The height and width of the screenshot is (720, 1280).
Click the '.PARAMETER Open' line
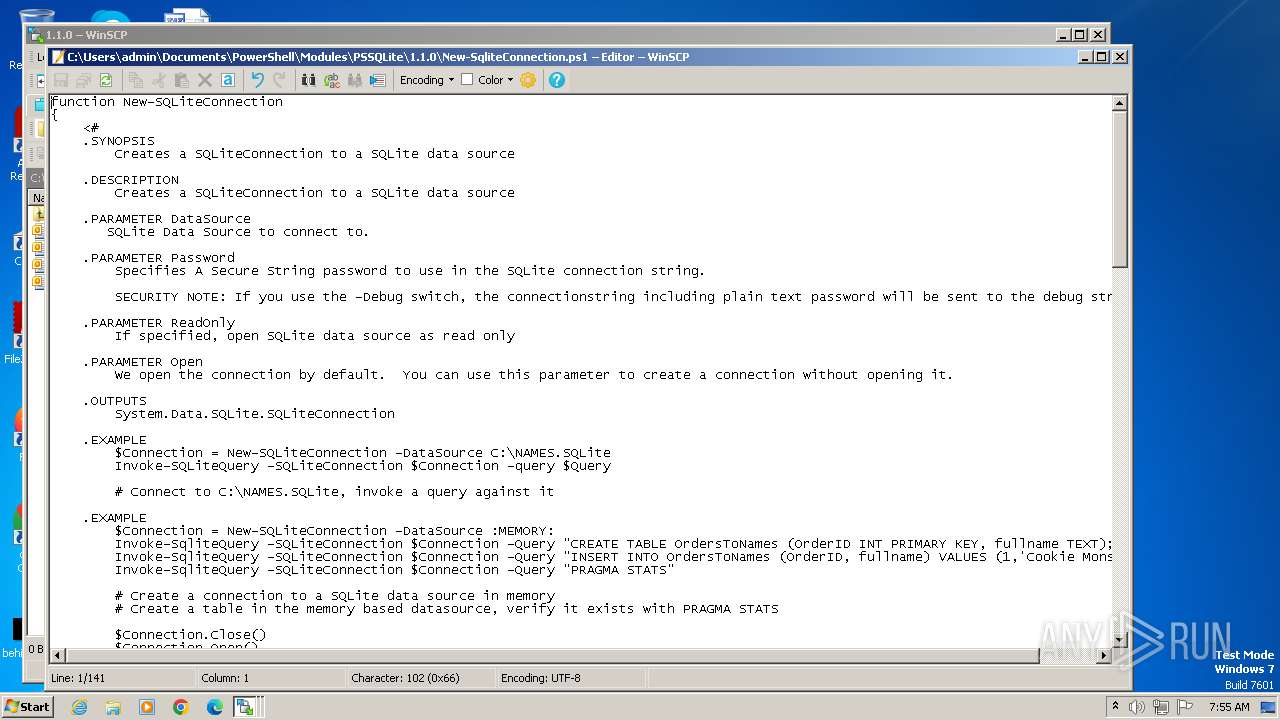(143, 362)
